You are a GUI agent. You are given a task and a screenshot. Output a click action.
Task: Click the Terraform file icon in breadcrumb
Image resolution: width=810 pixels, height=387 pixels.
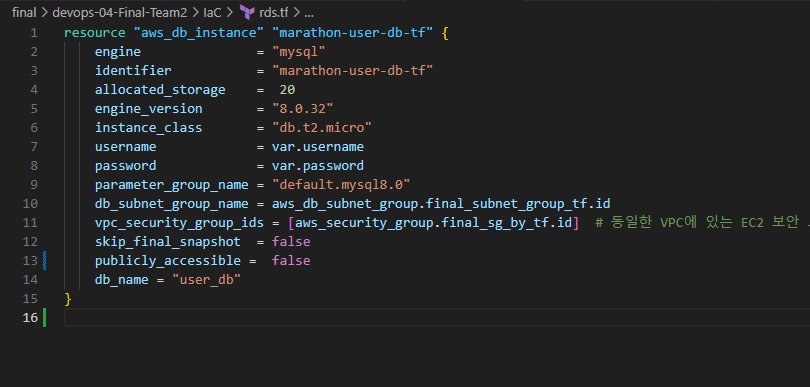pyautogui.click(x=248, y=12)
